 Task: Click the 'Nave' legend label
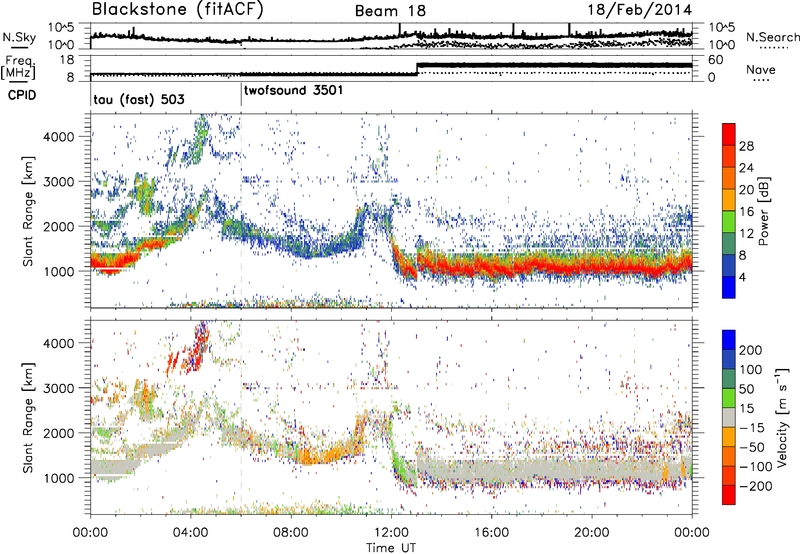(x=761, y=69)
